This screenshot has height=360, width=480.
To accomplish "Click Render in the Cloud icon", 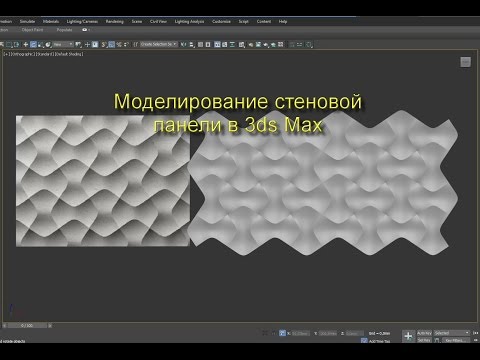I will pyautogui.click(x=273, y=44).
